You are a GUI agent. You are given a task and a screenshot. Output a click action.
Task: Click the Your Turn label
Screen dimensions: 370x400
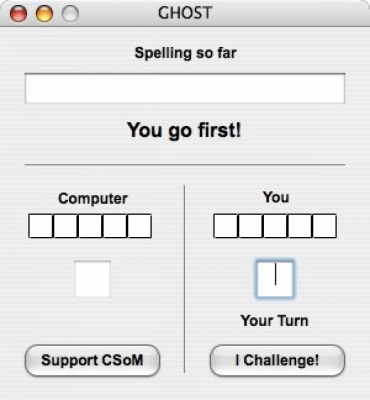(x=275, y=321)
